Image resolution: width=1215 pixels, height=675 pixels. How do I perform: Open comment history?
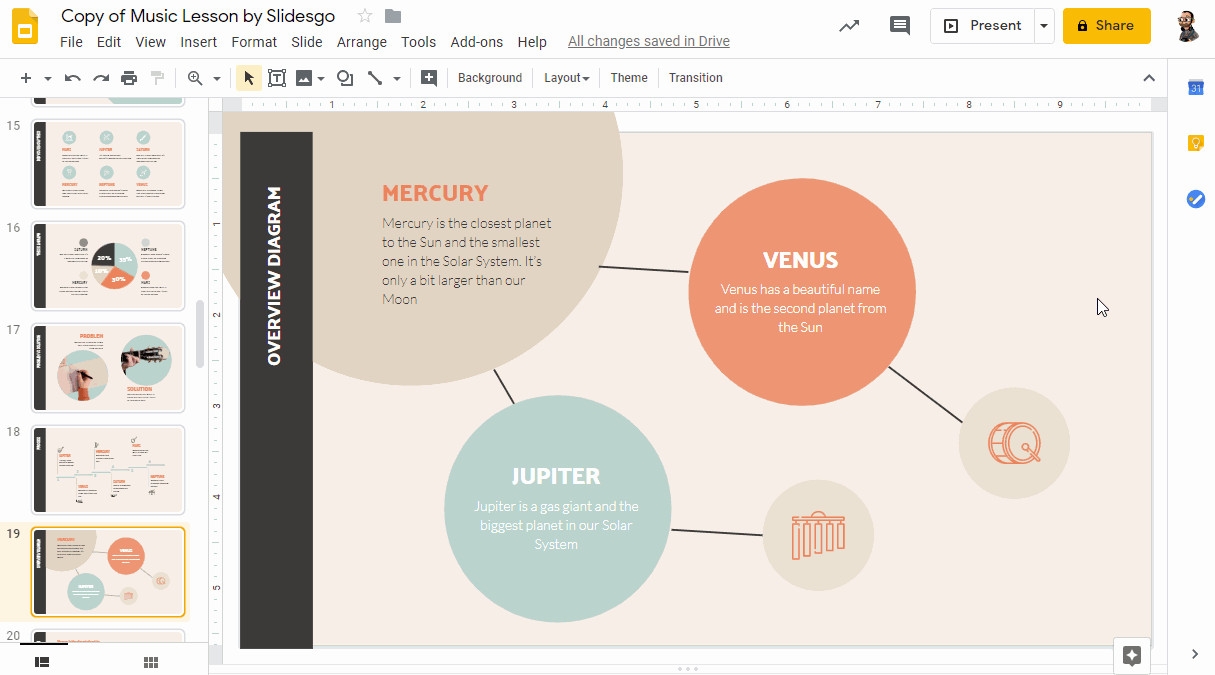[x=900, y=26]
